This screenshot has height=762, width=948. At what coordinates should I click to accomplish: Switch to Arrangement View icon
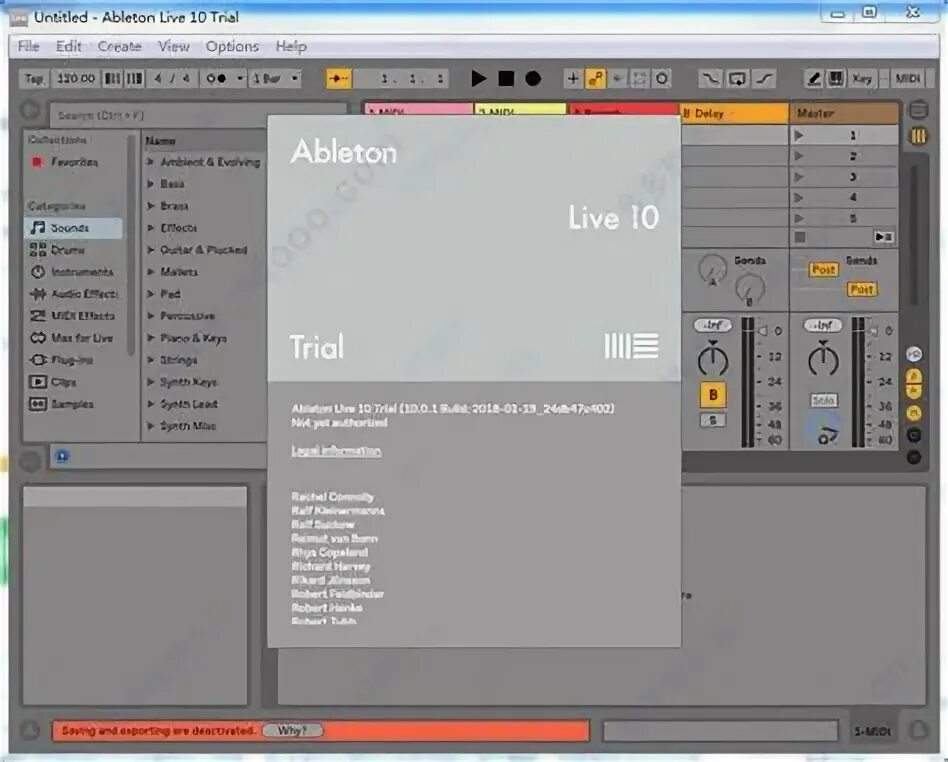tap(918, 109)
